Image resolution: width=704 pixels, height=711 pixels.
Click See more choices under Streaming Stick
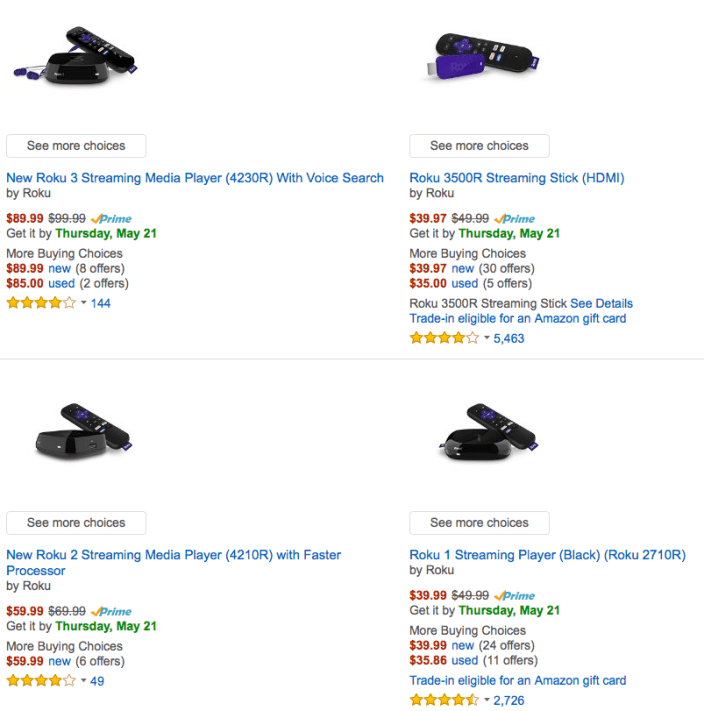tap(479, 146)
